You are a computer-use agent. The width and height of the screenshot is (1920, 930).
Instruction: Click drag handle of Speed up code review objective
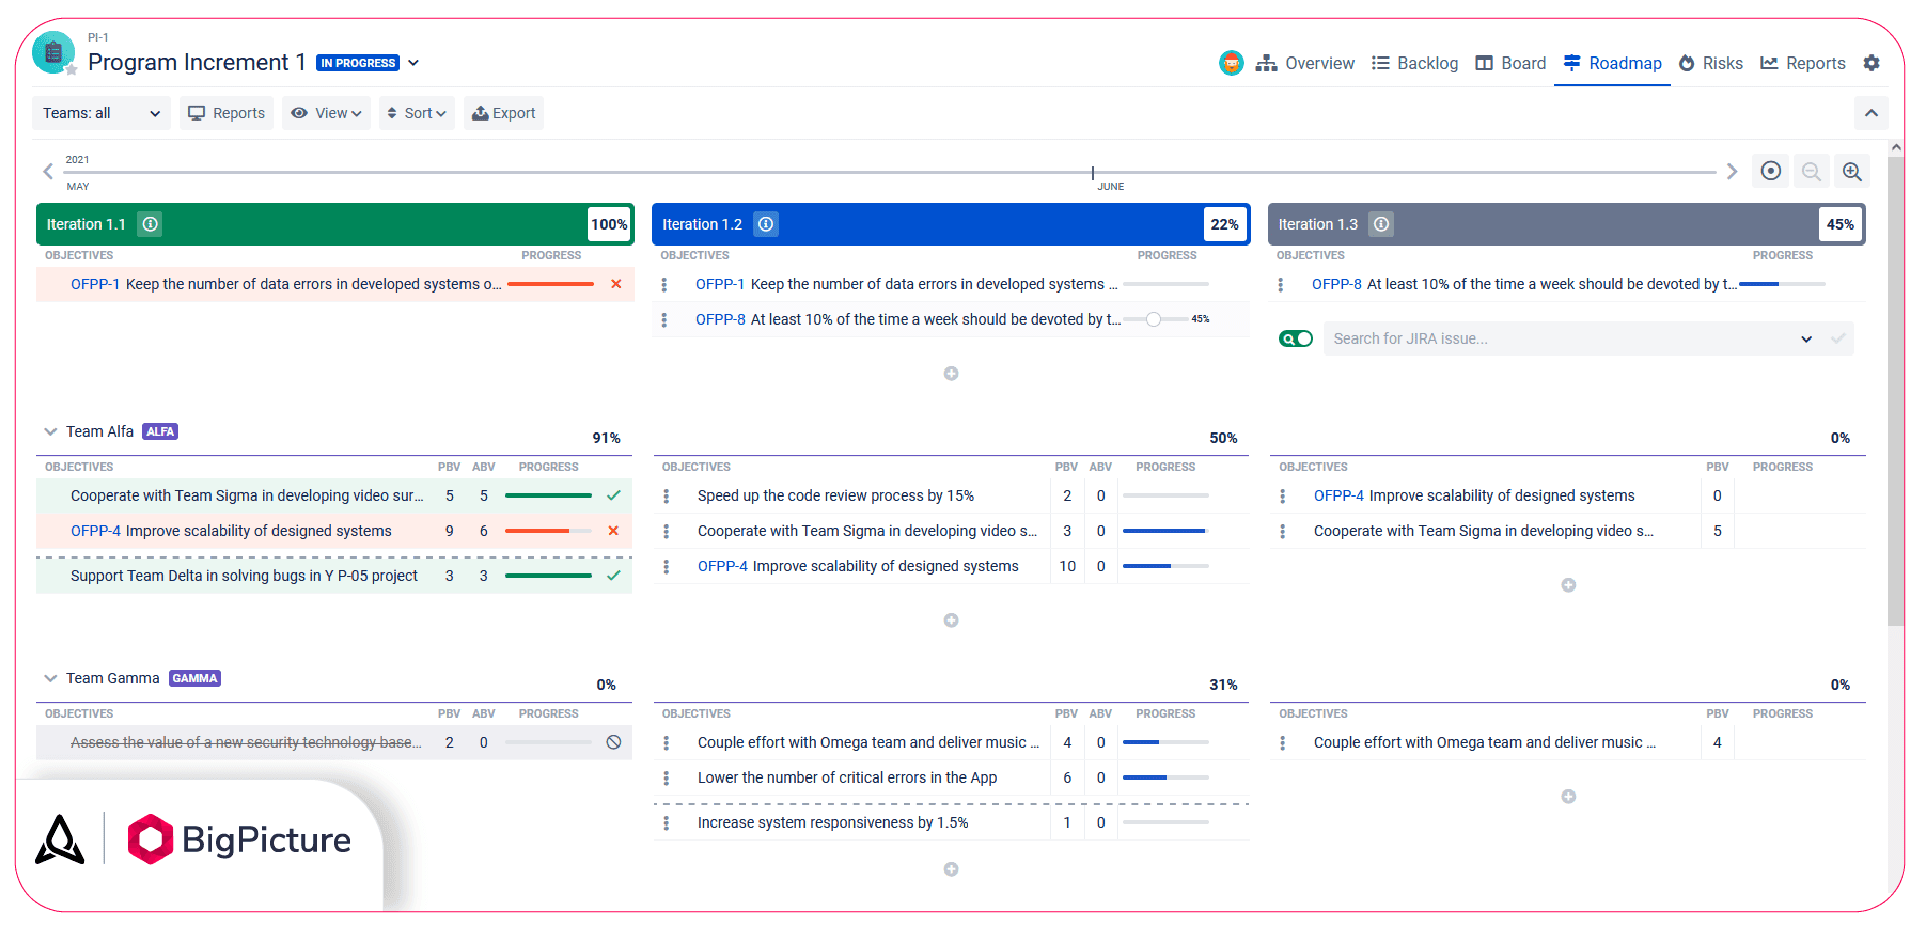point(666,496)
